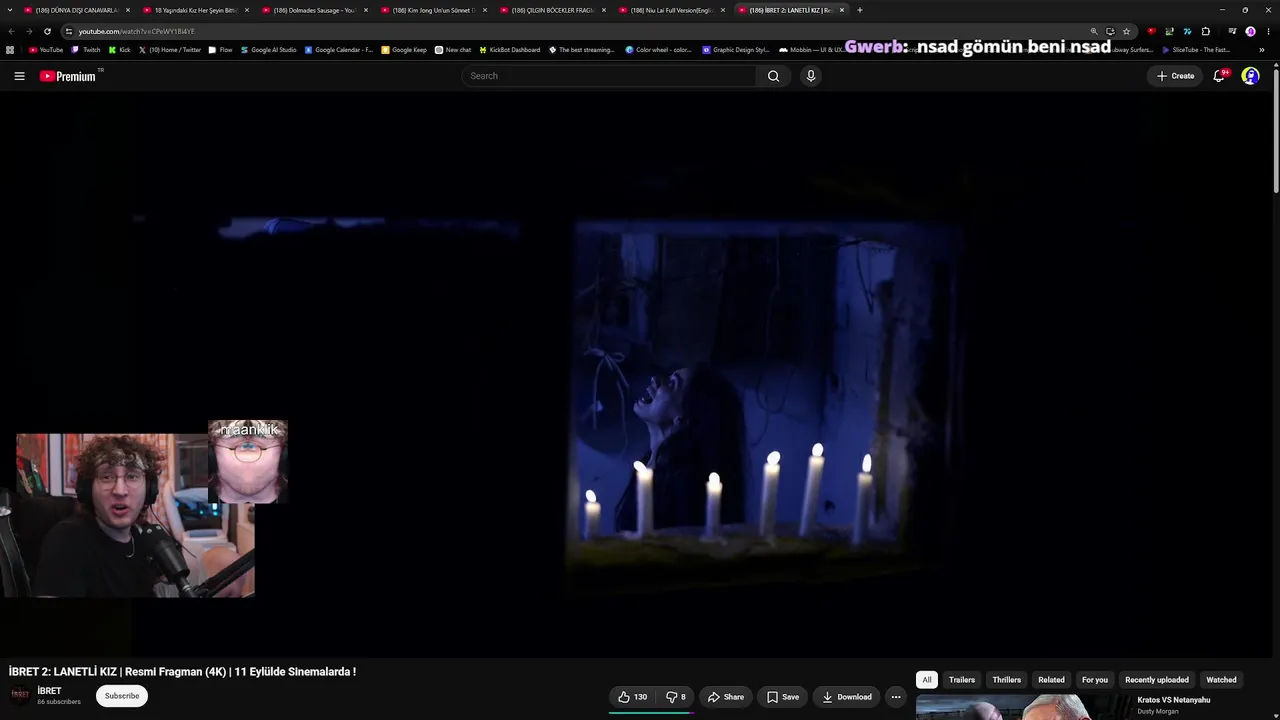Screen dimensions: 1280x720
Task: Open Google Keep bookmark
Action: coord(404,49)
